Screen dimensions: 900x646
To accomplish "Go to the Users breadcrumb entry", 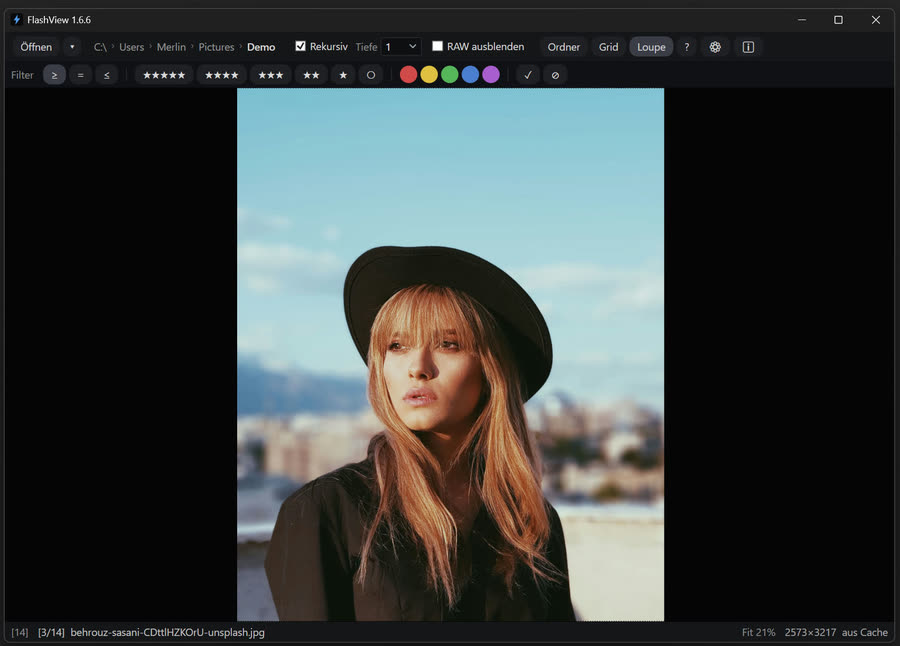I will point(131,46).
